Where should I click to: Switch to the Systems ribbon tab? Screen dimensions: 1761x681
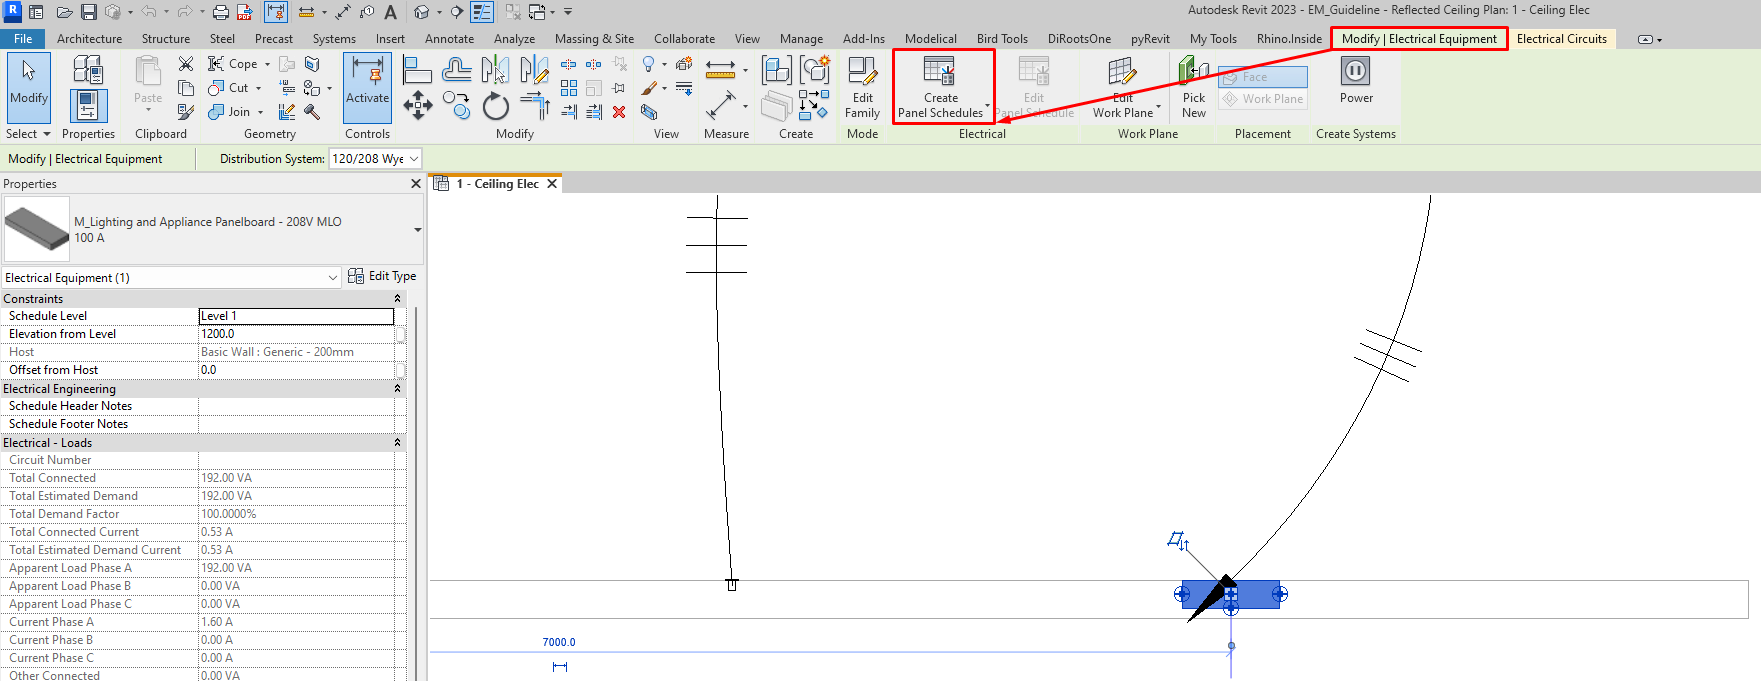coord(334,39)
